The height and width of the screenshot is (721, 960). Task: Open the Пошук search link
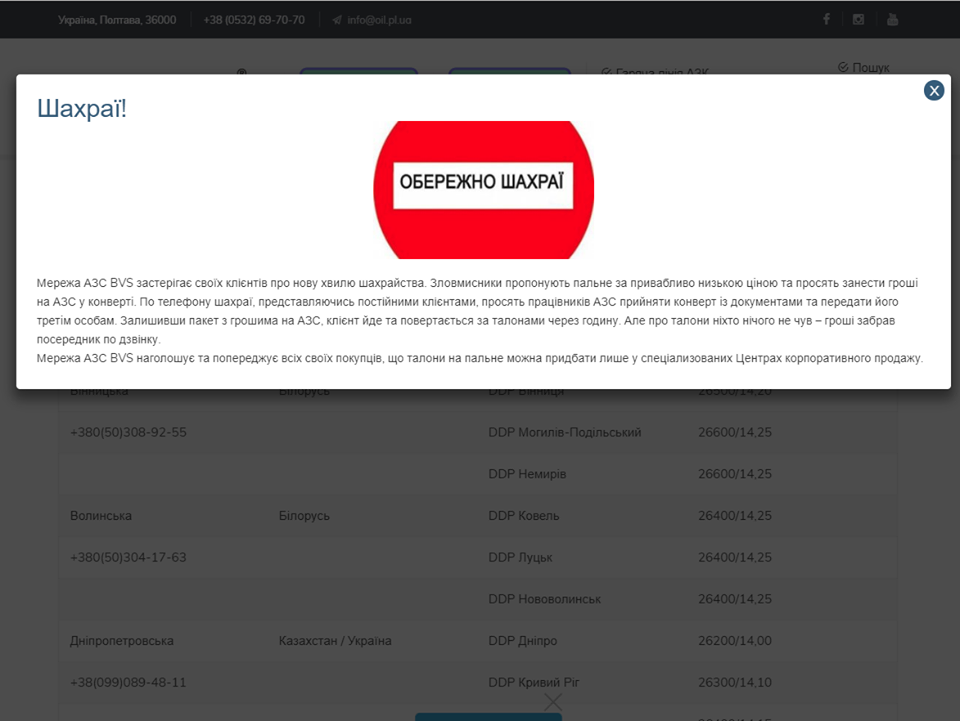click(870, 68)
